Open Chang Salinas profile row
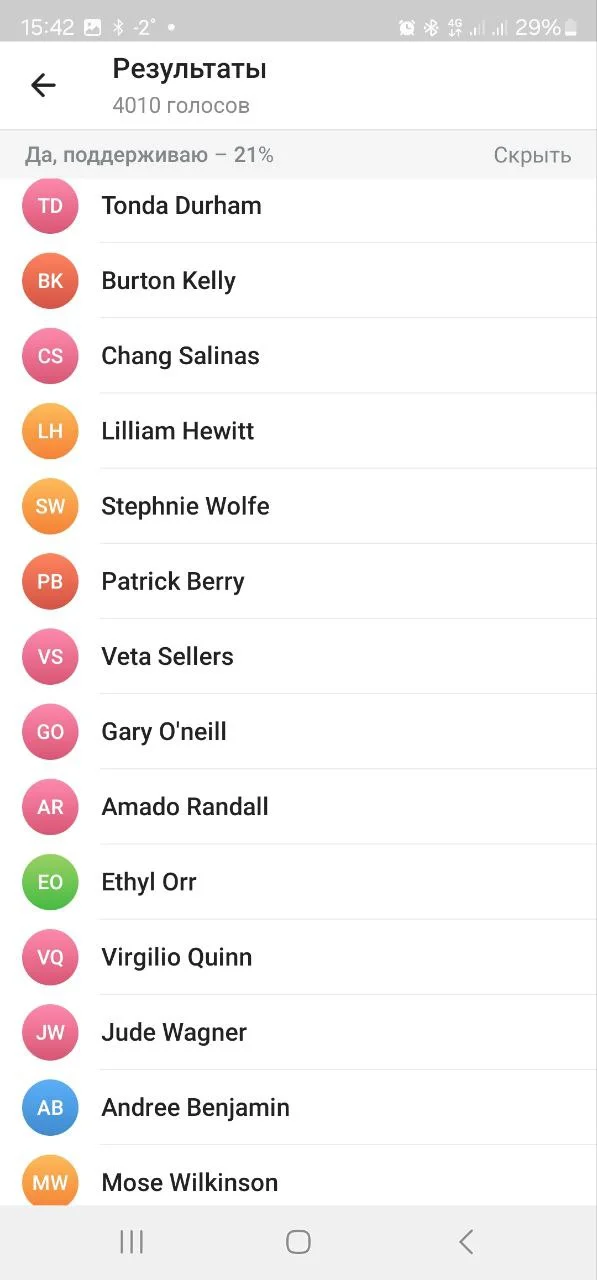This screenshot has width=597, height=1280. (x=298, y=356)
